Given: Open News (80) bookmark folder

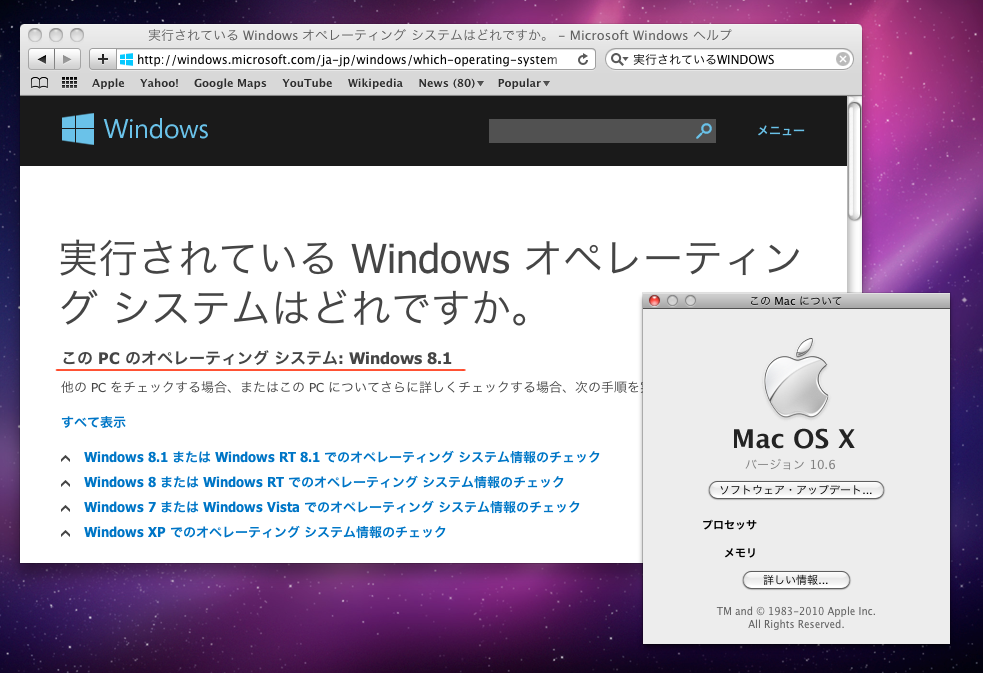Looking at the screenshot, I should coord(451,83).
